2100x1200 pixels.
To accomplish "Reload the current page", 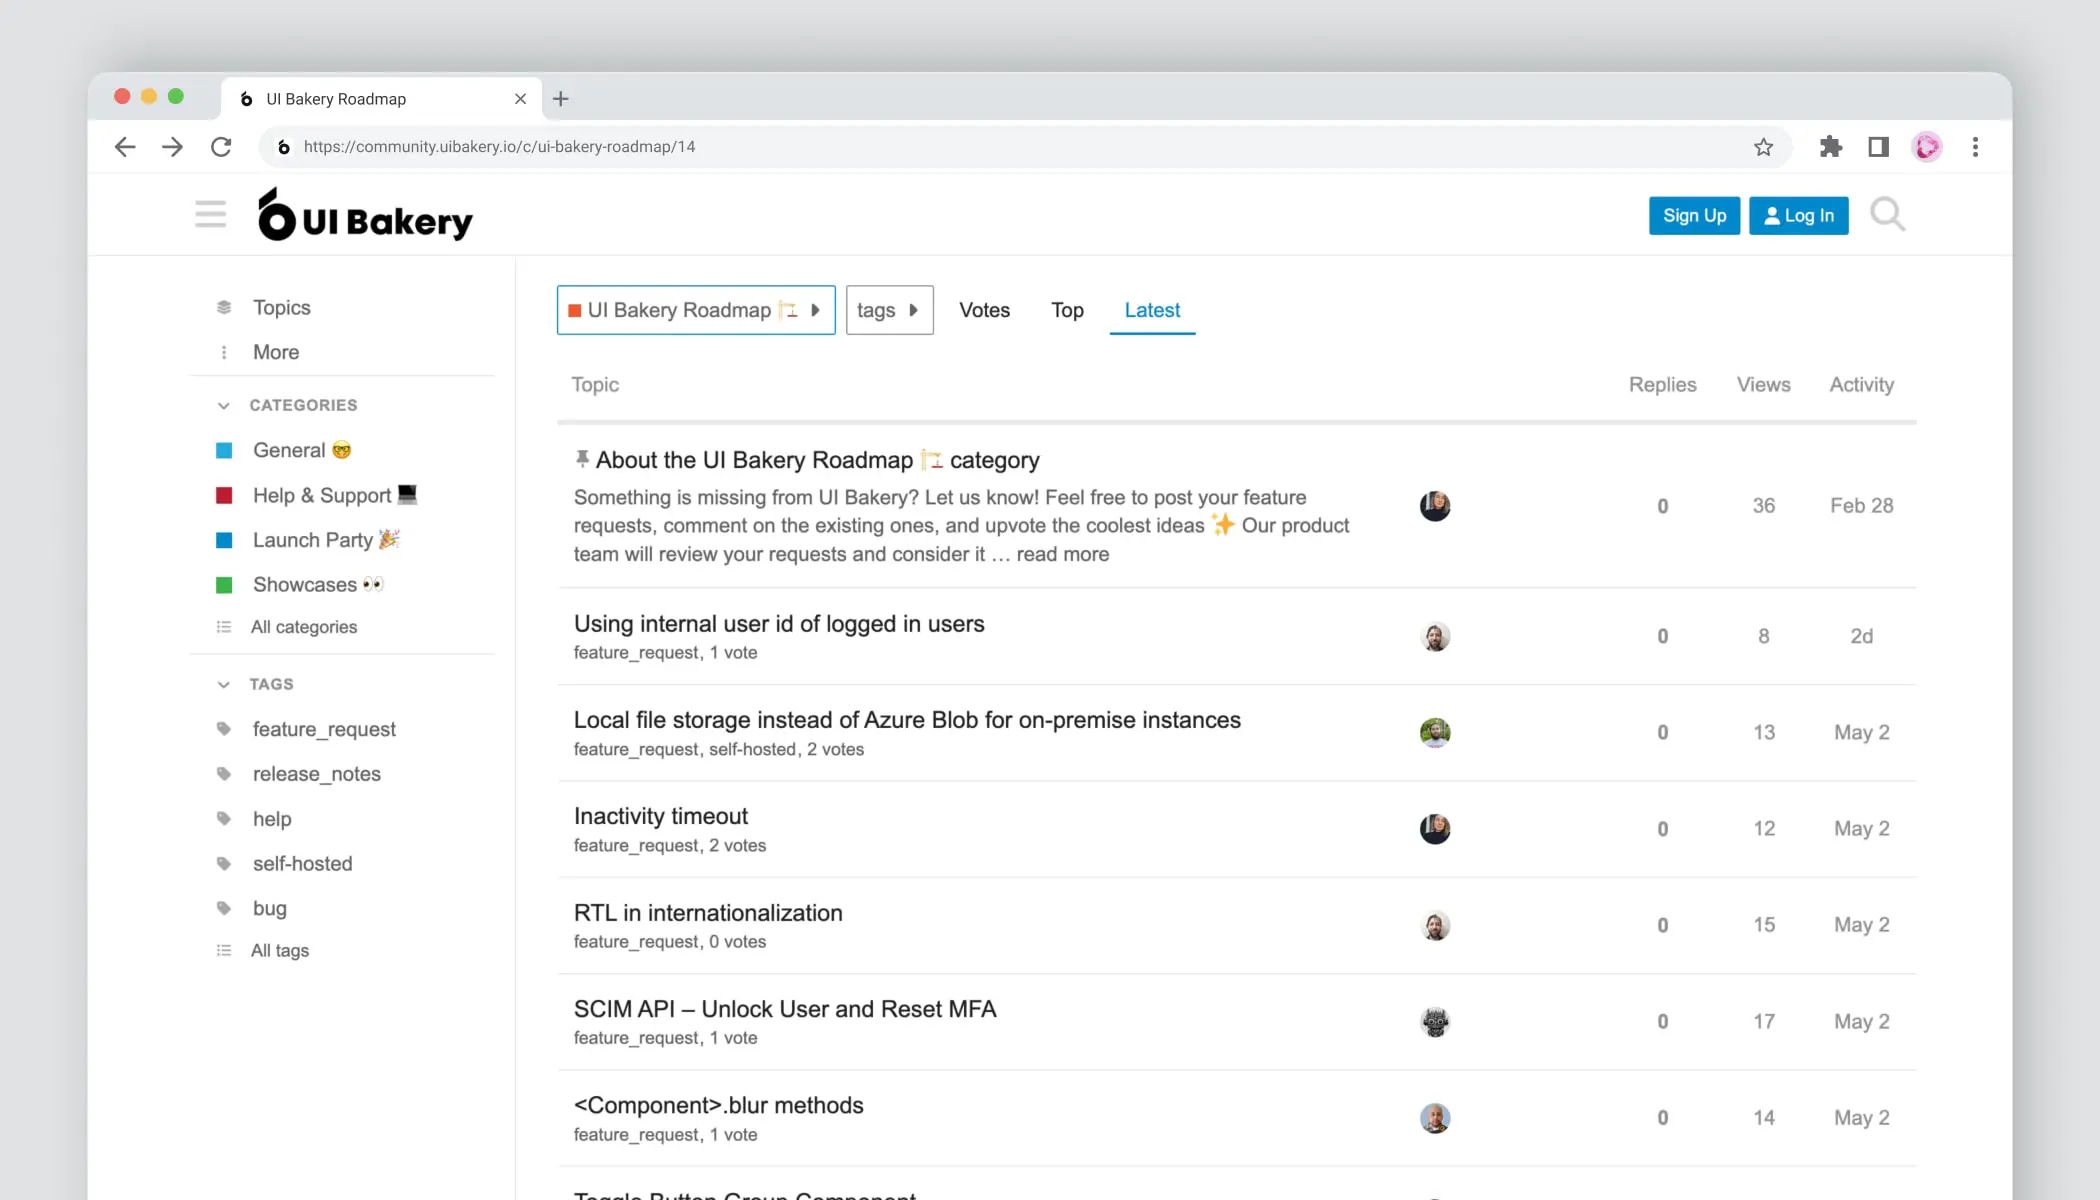I will (221, 147).
